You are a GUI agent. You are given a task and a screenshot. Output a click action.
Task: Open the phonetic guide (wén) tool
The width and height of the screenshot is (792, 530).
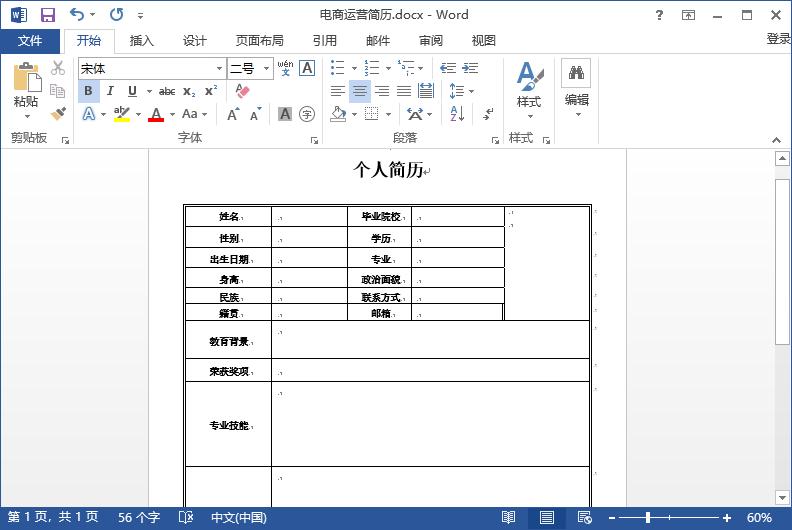pos(285,68)
